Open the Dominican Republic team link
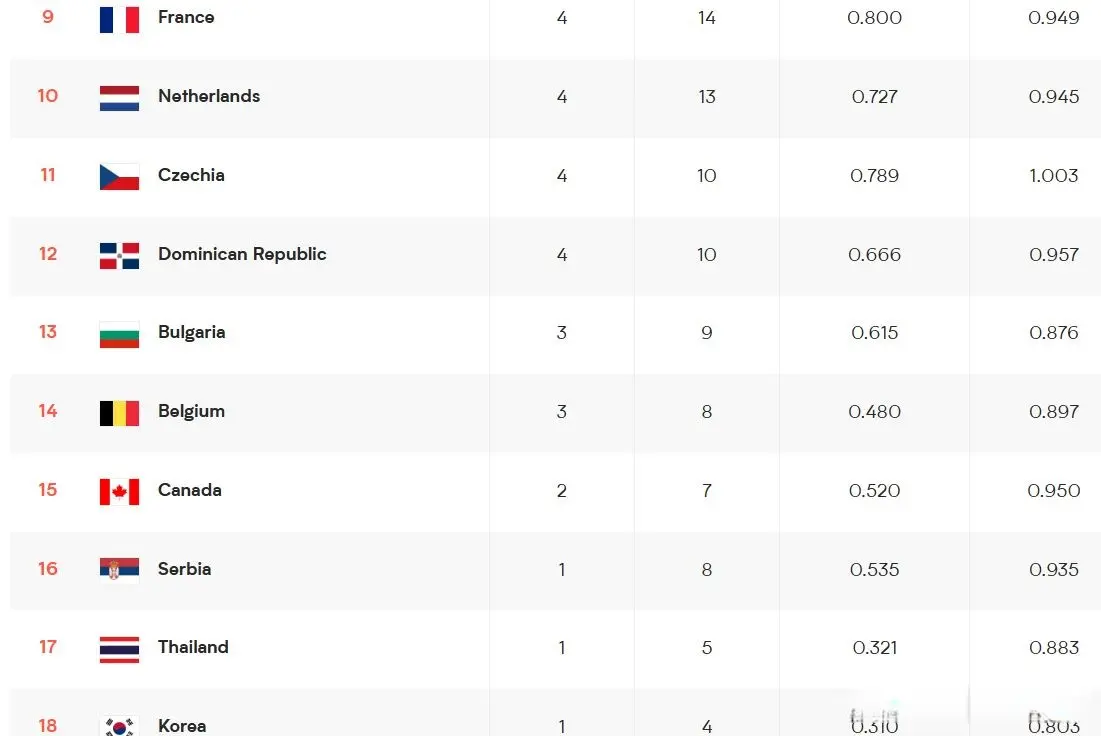1101x736 pixels. point(242,254)
